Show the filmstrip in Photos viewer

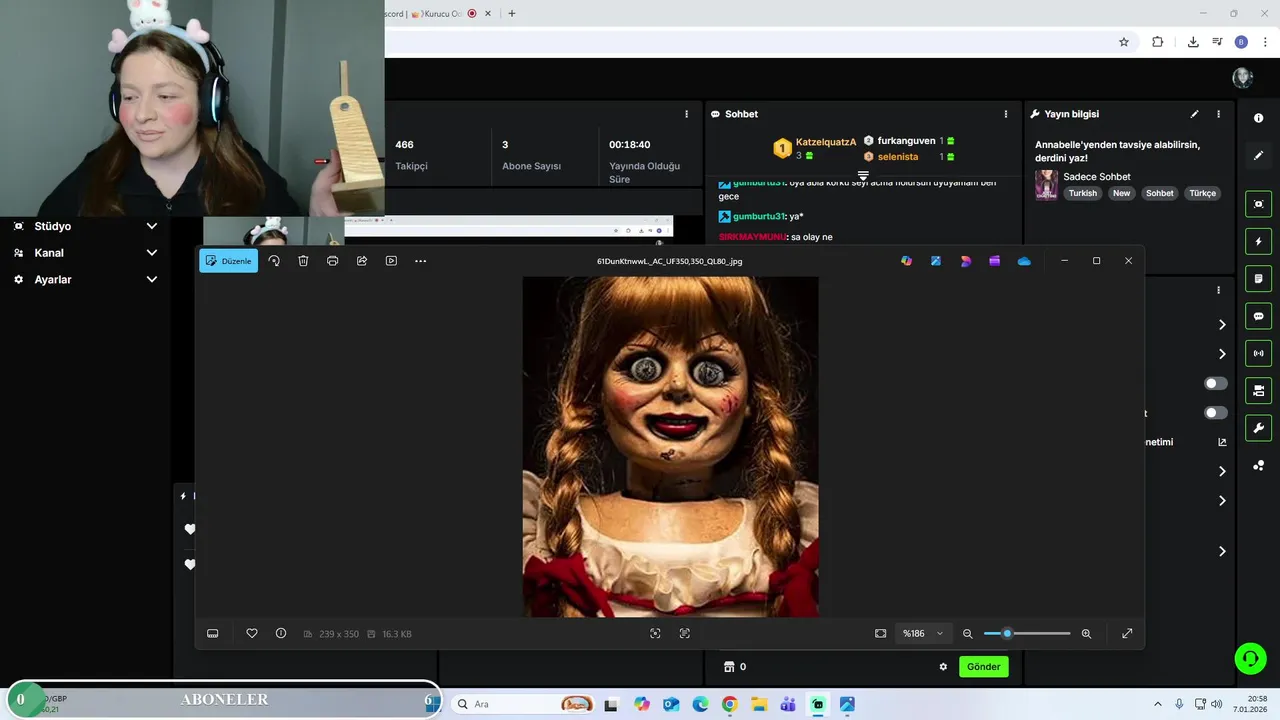click(x=212, y=633)
